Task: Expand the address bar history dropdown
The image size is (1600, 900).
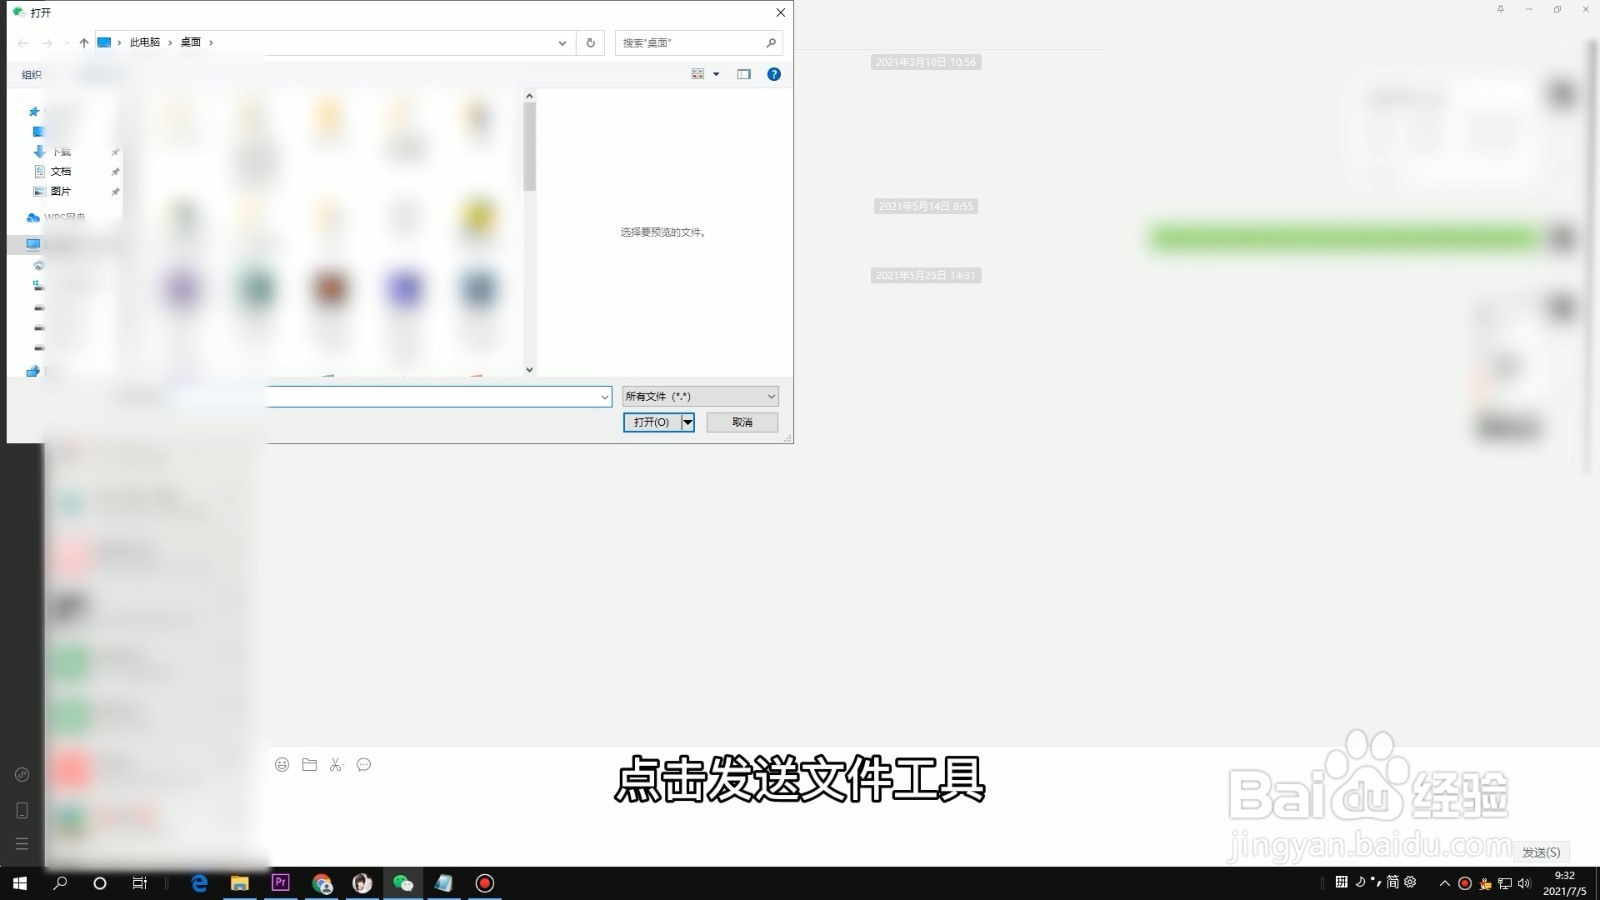Action: click(x=562, y=43)
